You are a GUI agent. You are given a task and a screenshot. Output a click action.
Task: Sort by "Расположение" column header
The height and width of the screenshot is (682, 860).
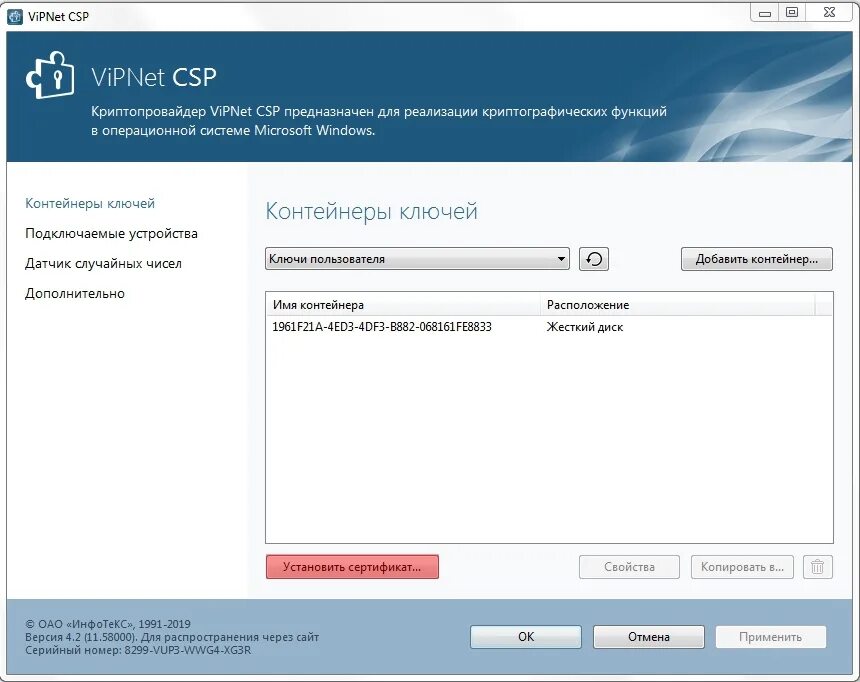point(678,305)
